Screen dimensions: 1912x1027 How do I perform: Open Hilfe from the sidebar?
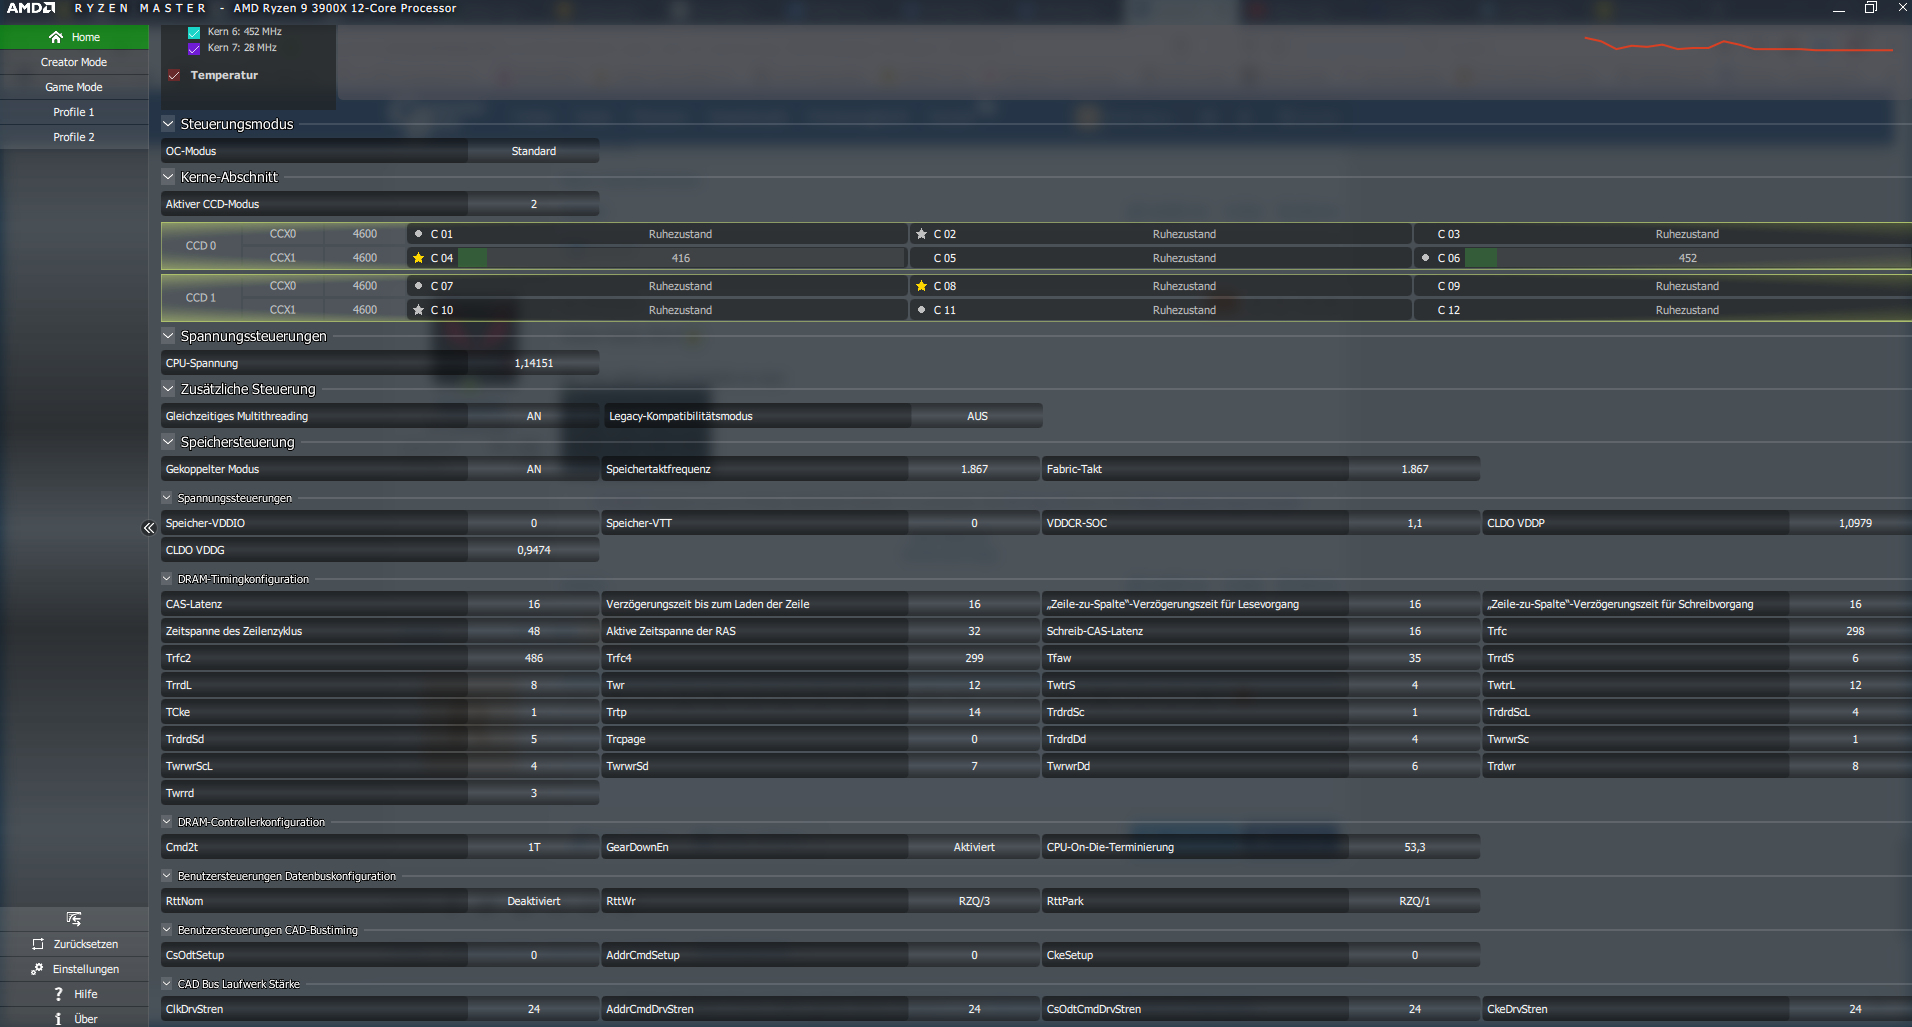(74, 994)
